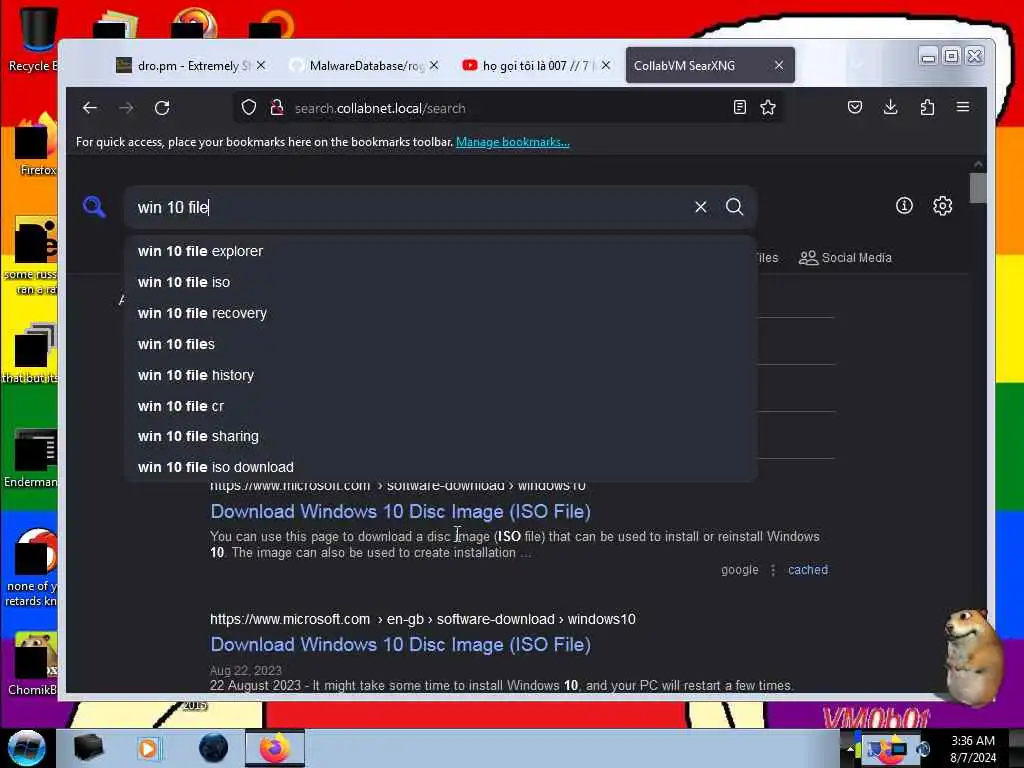Viewport: 1024px width, 768px height.
Task: Click the taskbar clock showing 3:36 AM
Action: tap(973, 748)
